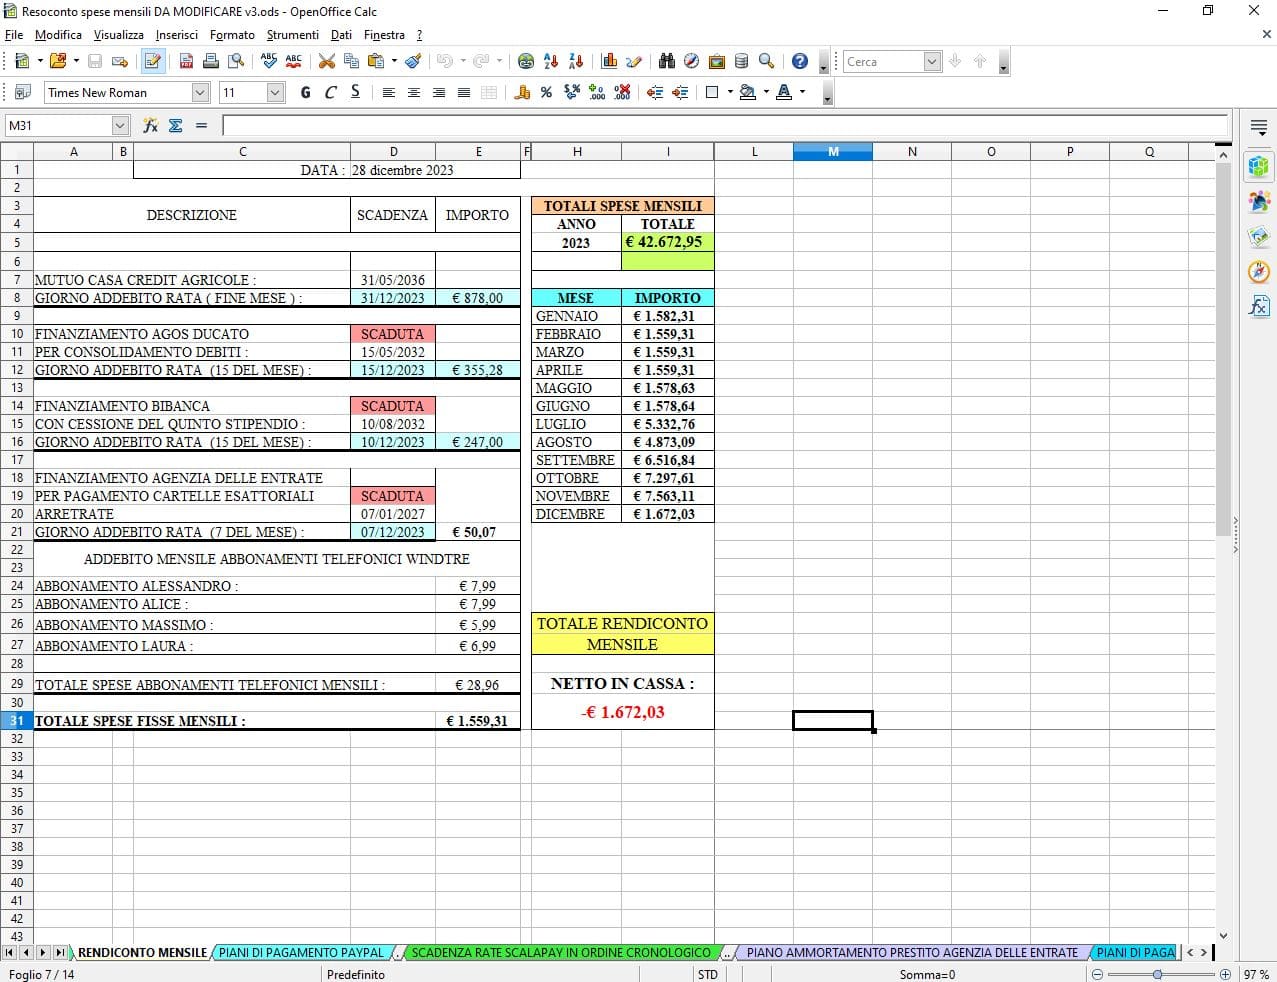Toggle italic (C) formatting
Screen dimensions: 1277x982
(330, 92)
